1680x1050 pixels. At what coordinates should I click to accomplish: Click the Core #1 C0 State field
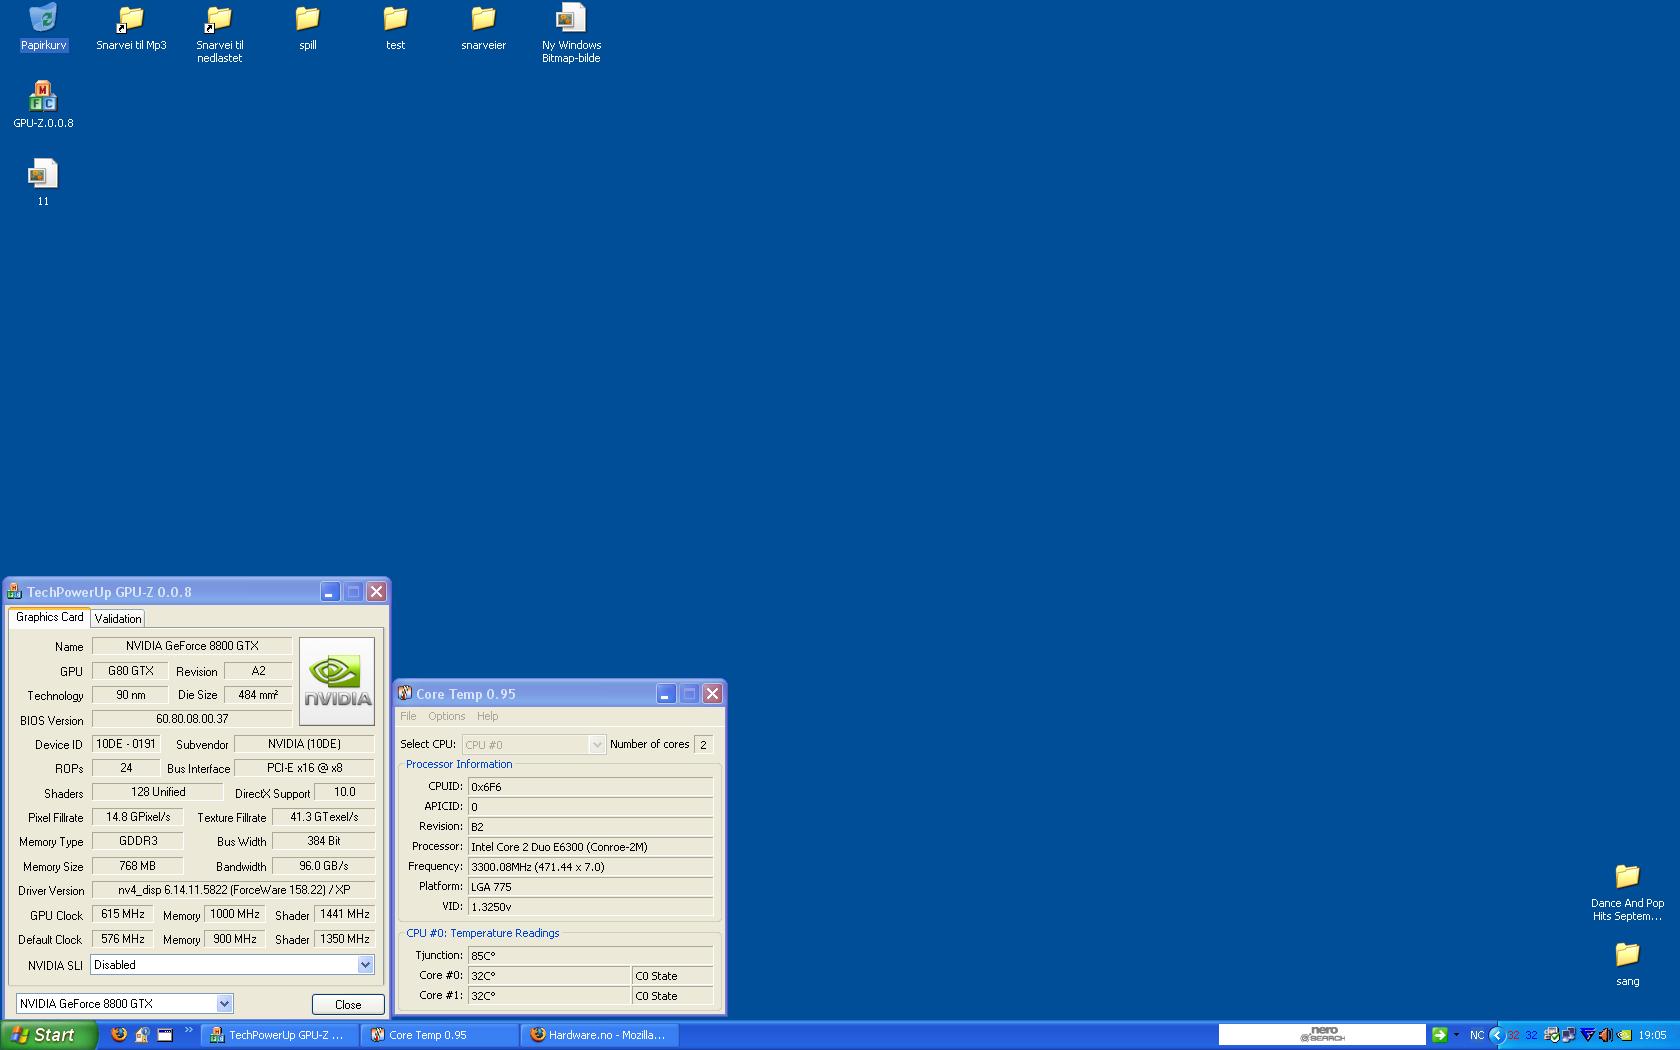(x=672, y=996)
